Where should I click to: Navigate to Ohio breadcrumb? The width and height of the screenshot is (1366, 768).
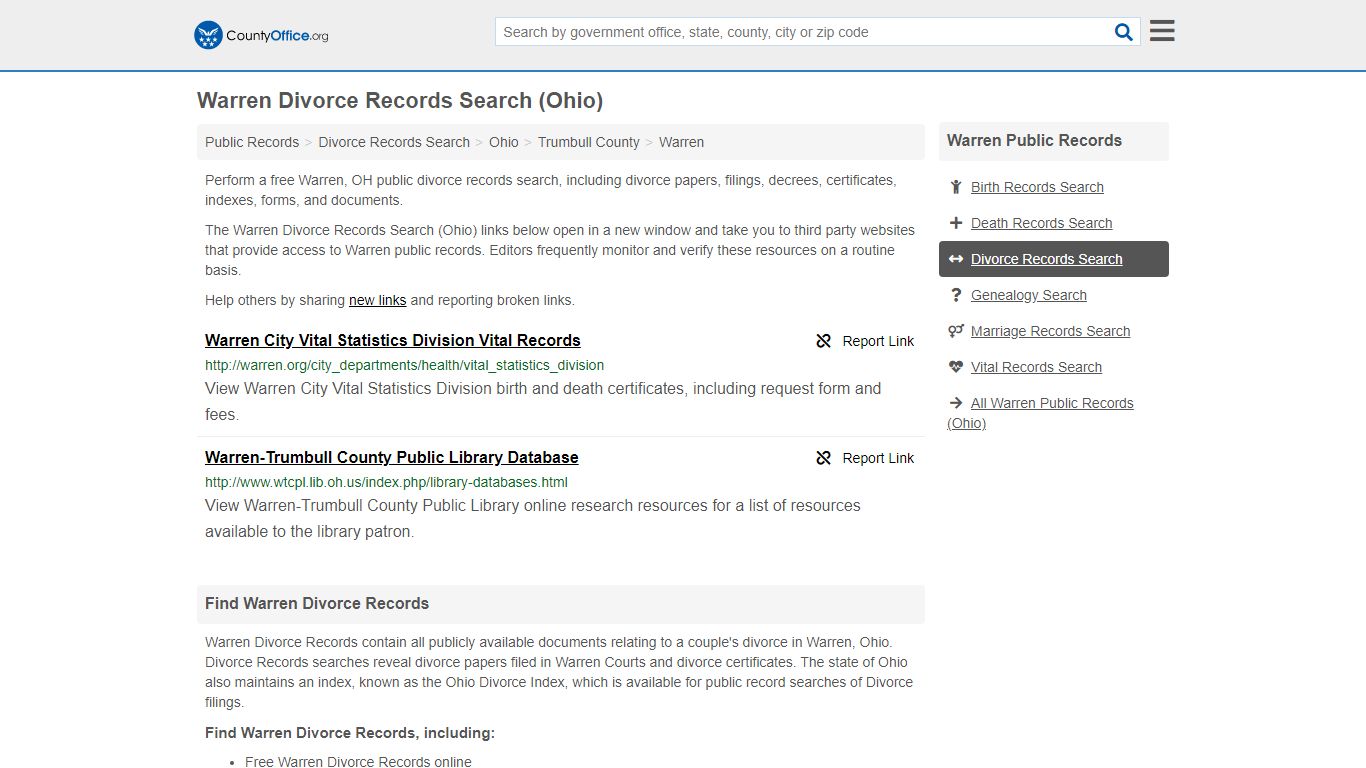coord(504,142)
